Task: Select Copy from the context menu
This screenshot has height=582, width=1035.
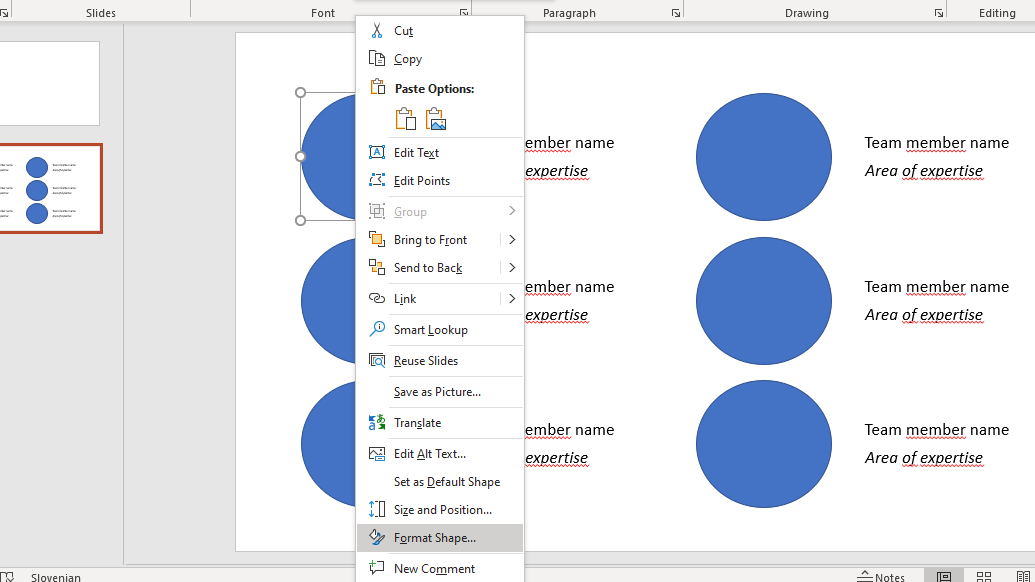Action: click(440, 59)
